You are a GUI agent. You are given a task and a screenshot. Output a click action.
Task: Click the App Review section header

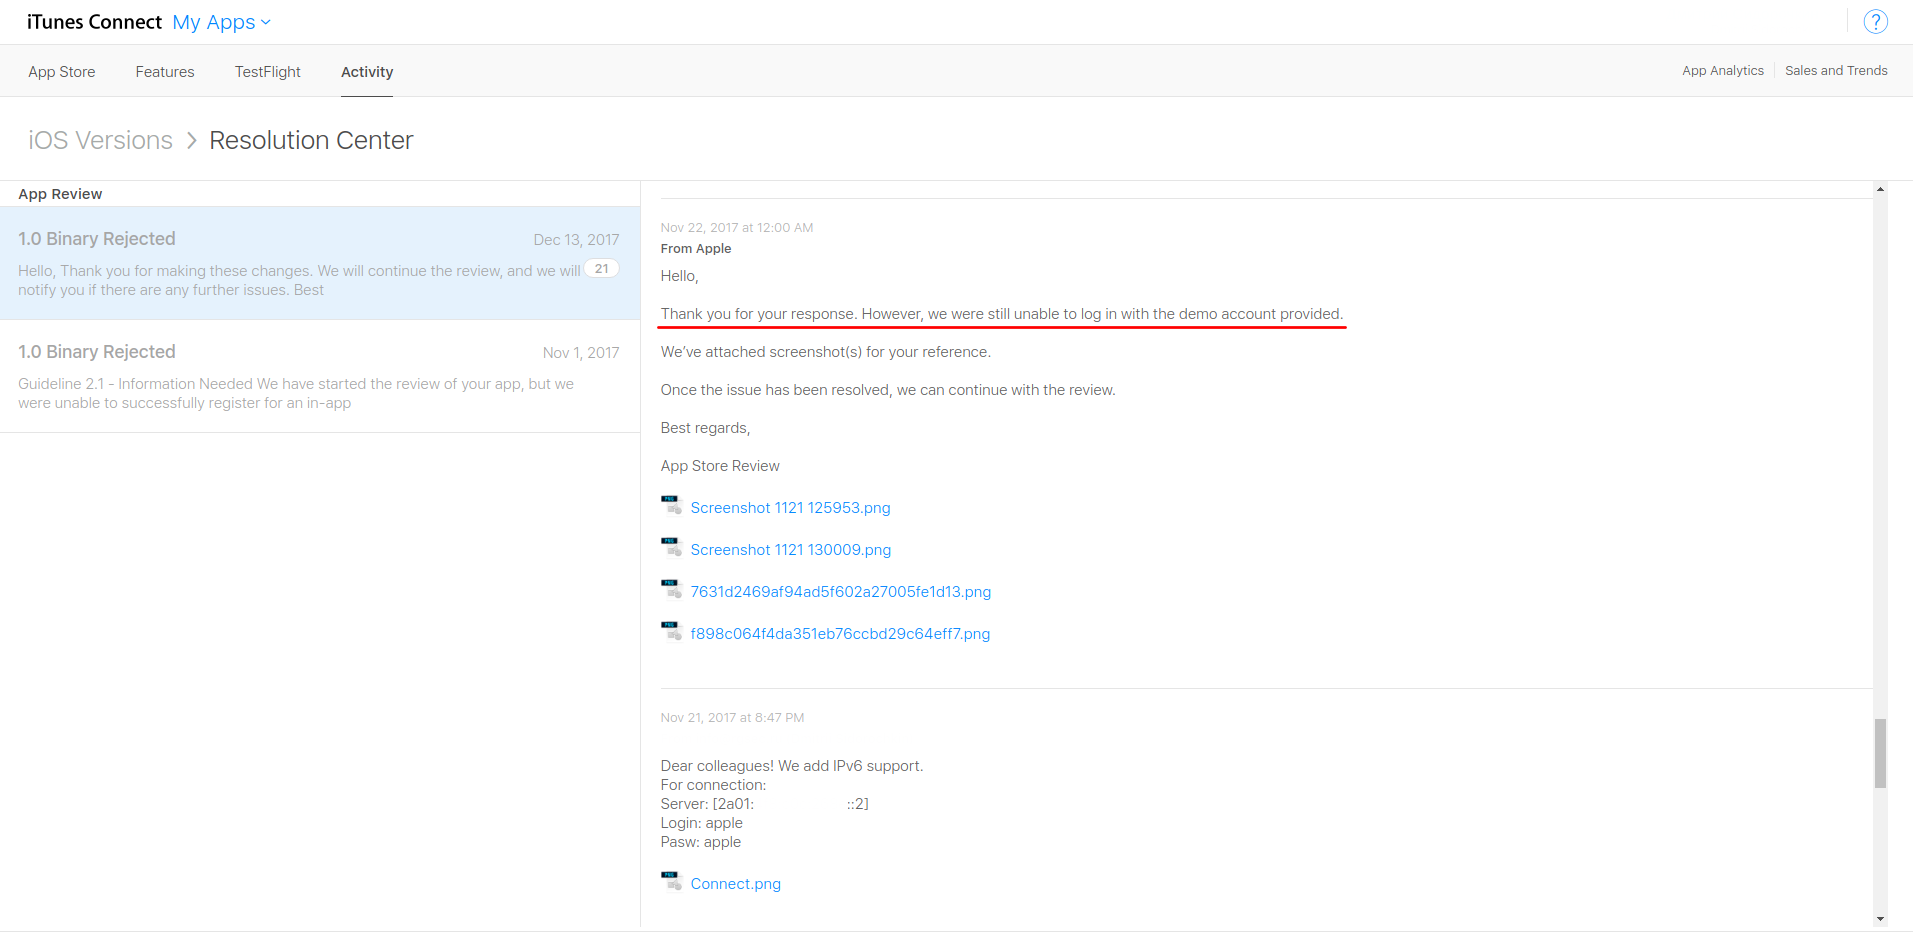click(60, 194)
